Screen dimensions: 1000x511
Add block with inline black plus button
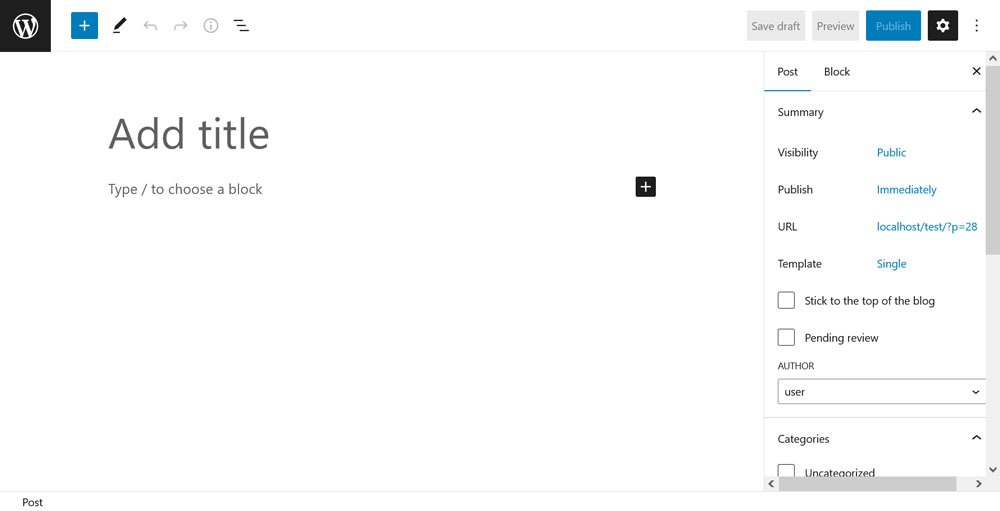(645, 187)
